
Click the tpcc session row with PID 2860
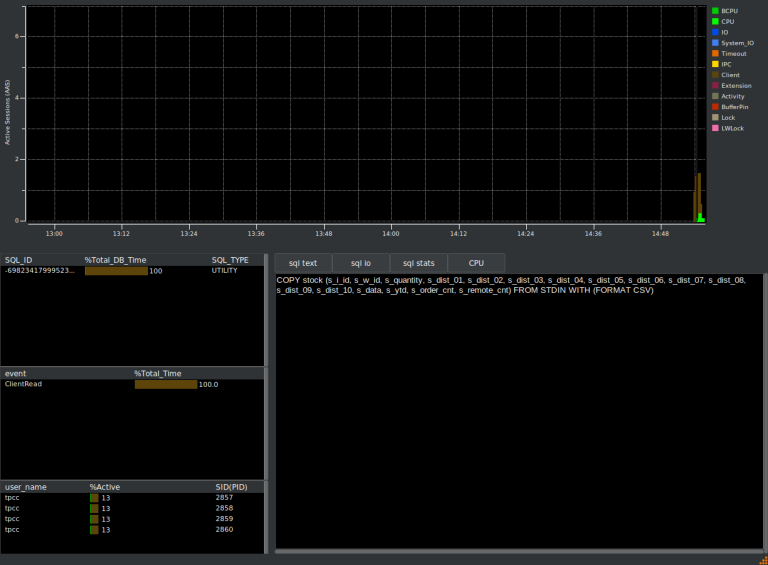point(130,530)
